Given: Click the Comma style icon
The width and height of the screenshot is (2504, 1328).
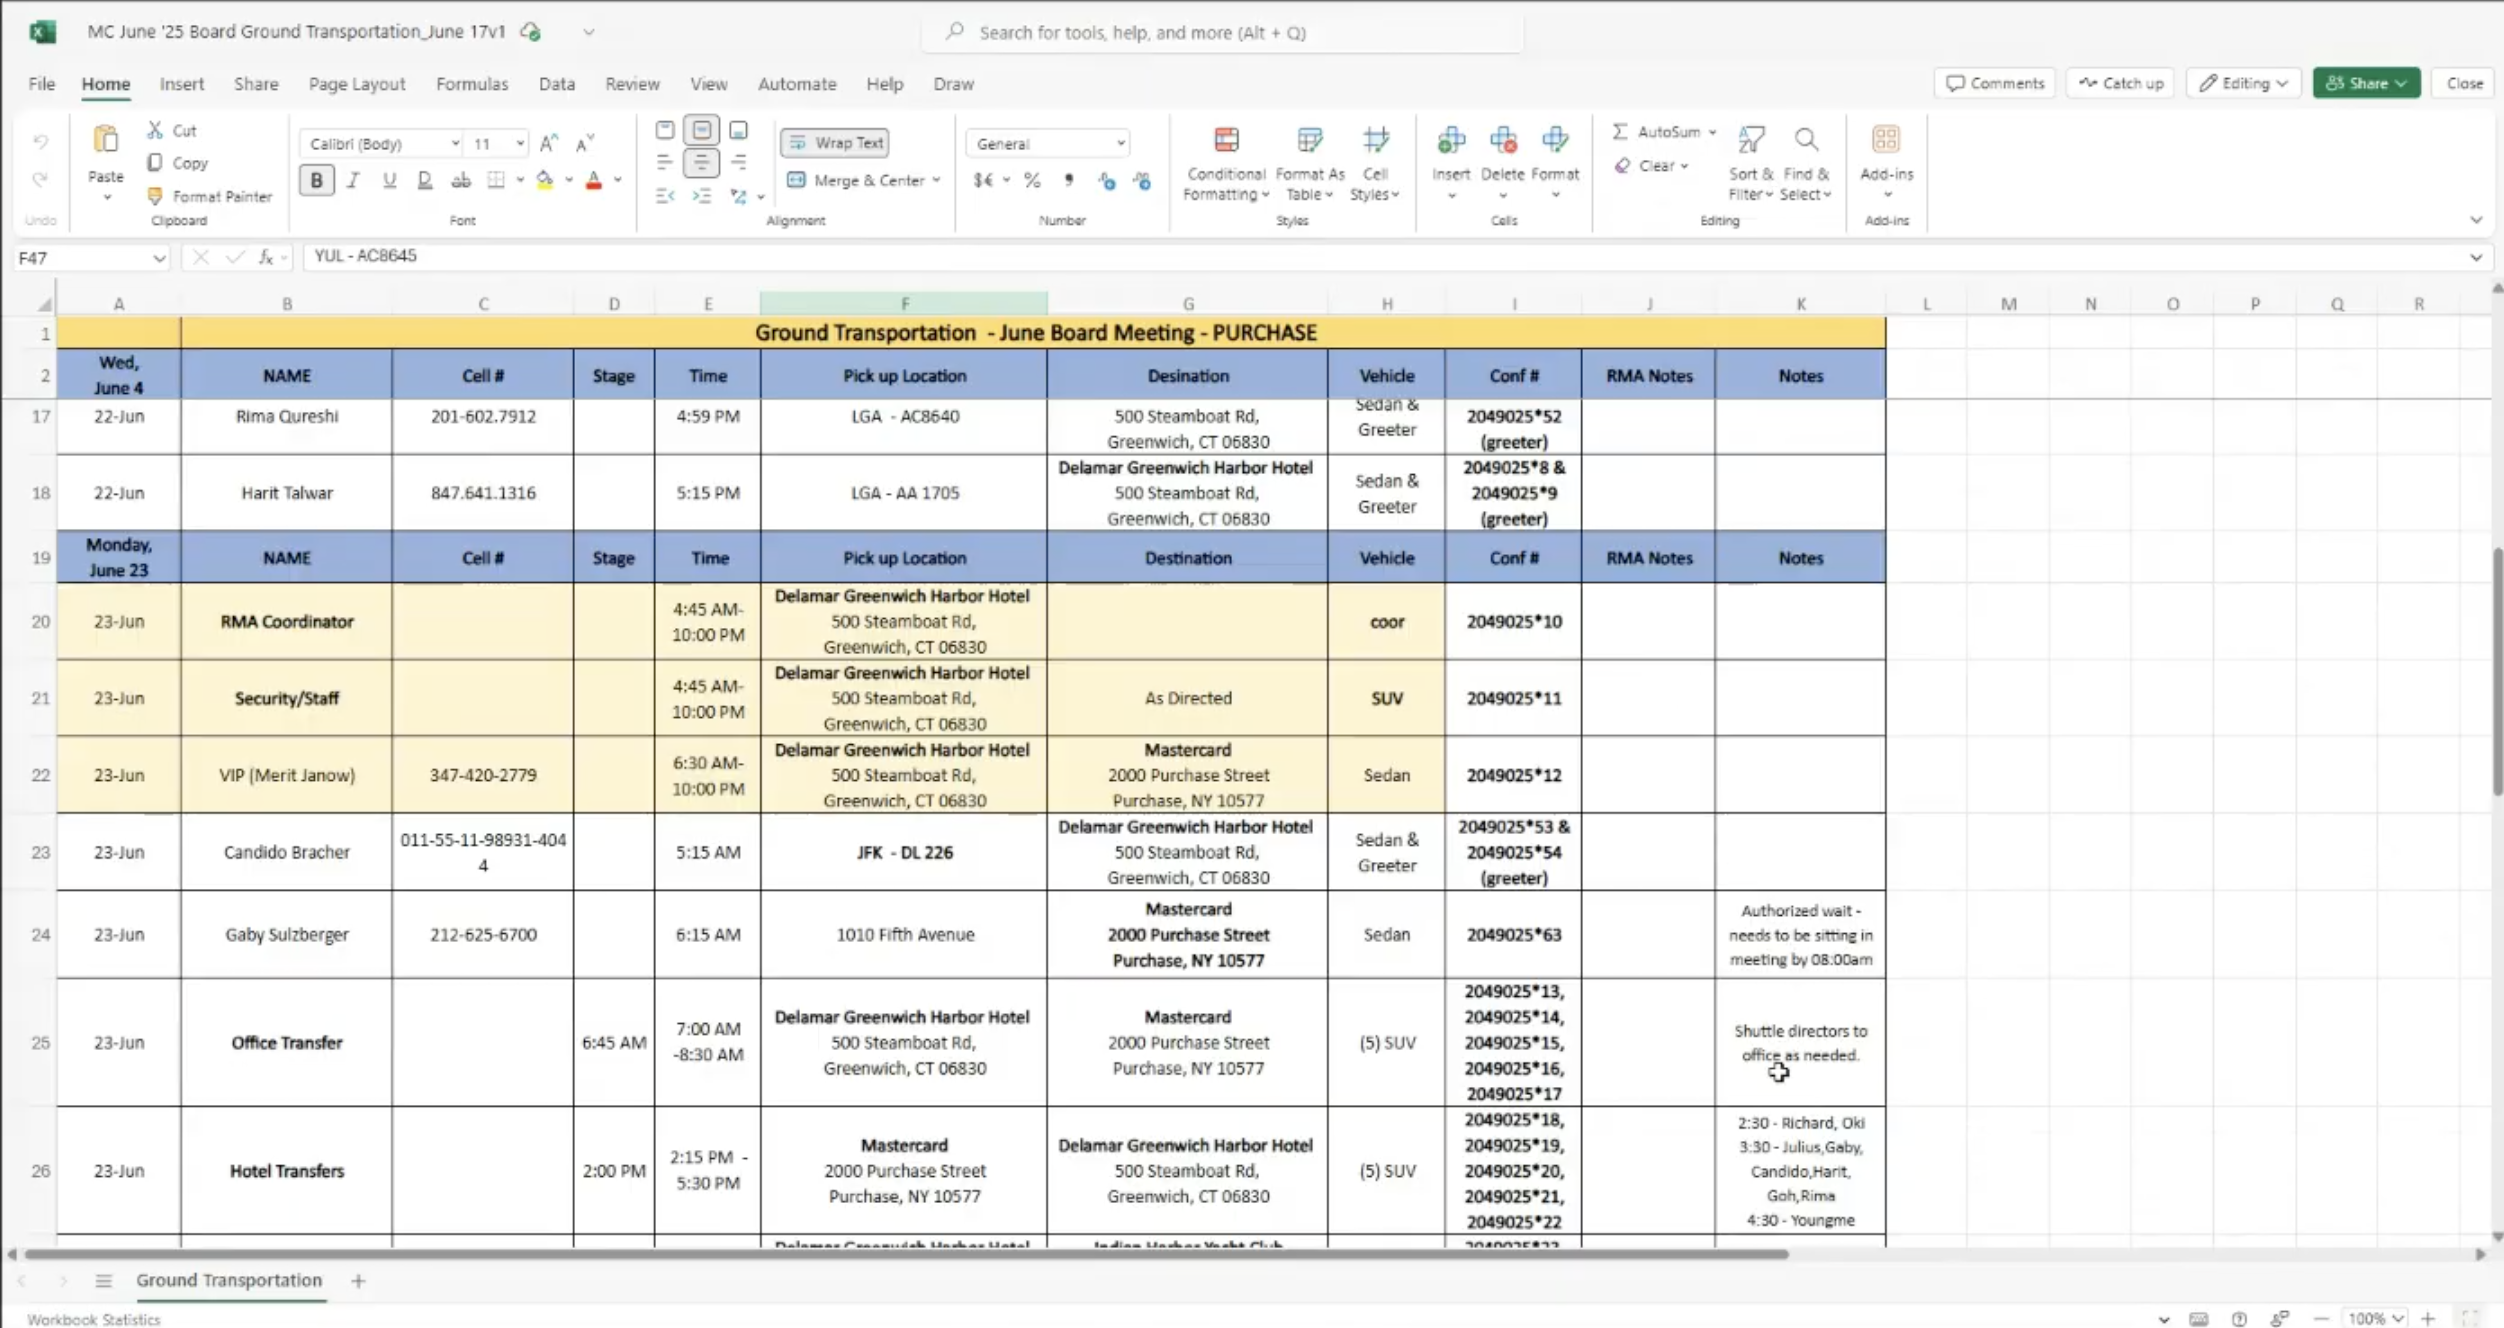Looking at the screenshot, I should [1068, 180].
